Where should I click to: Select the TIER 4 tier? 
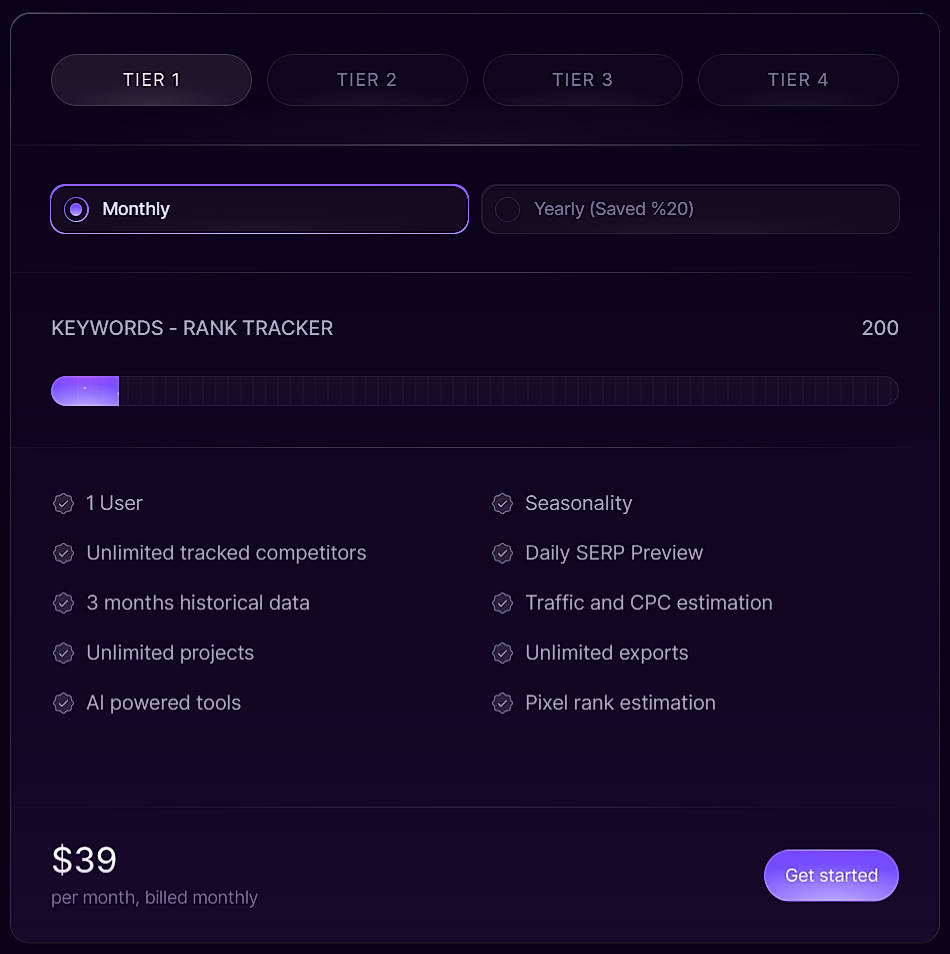pos(798,80)
